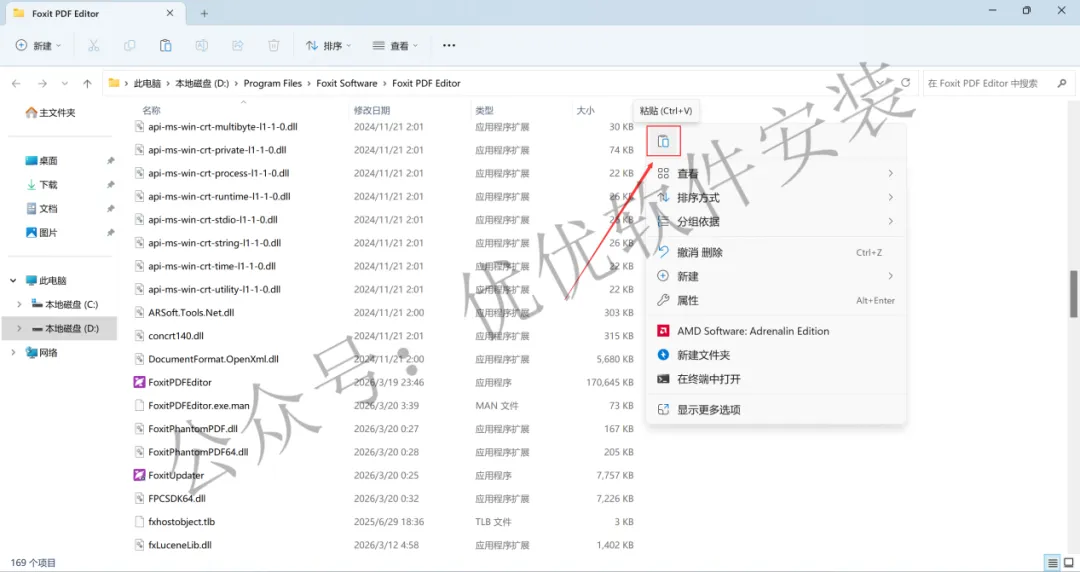Open New (新建) submenu in context menu
Viewport: 1080px width, 572px height.
click(x=776, y=276)
